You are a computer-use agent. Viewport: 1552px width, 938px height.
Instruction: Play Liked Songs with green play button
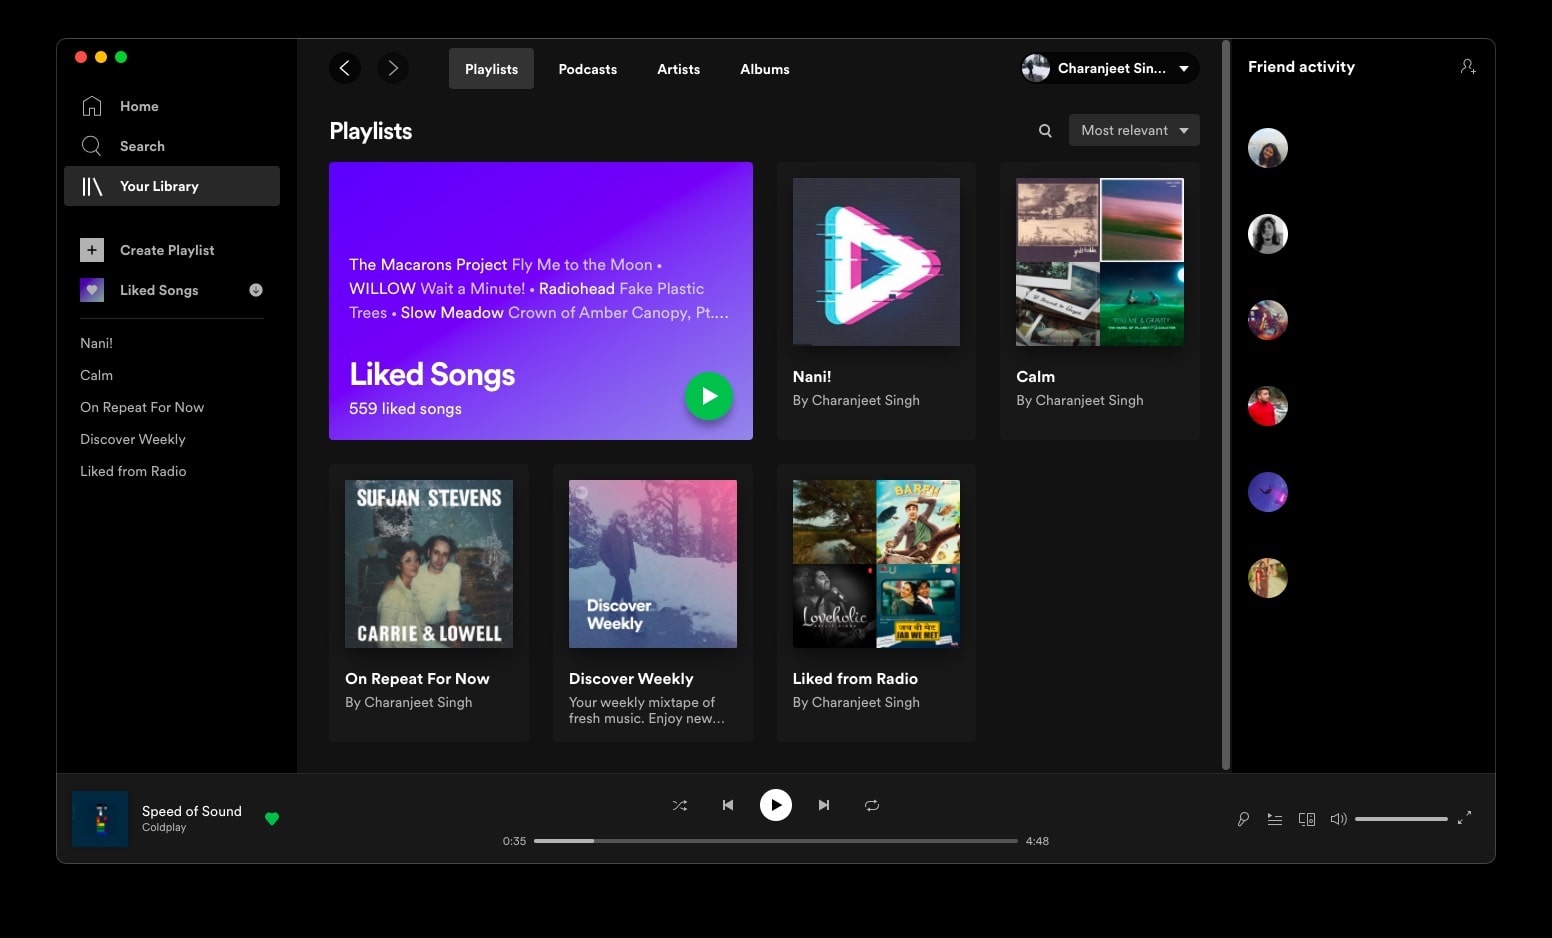[x=708, y=396]
